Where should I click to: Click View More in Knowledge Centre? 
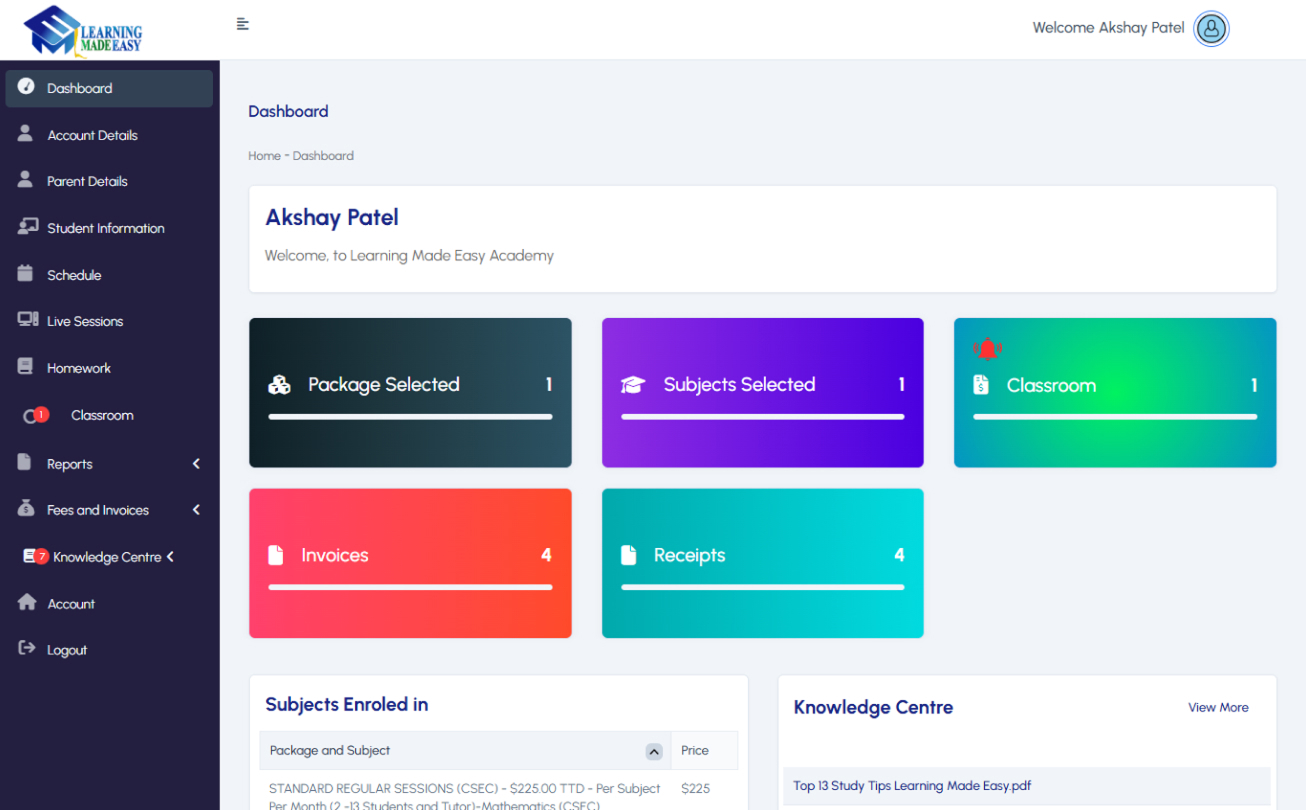point(1218,707)
